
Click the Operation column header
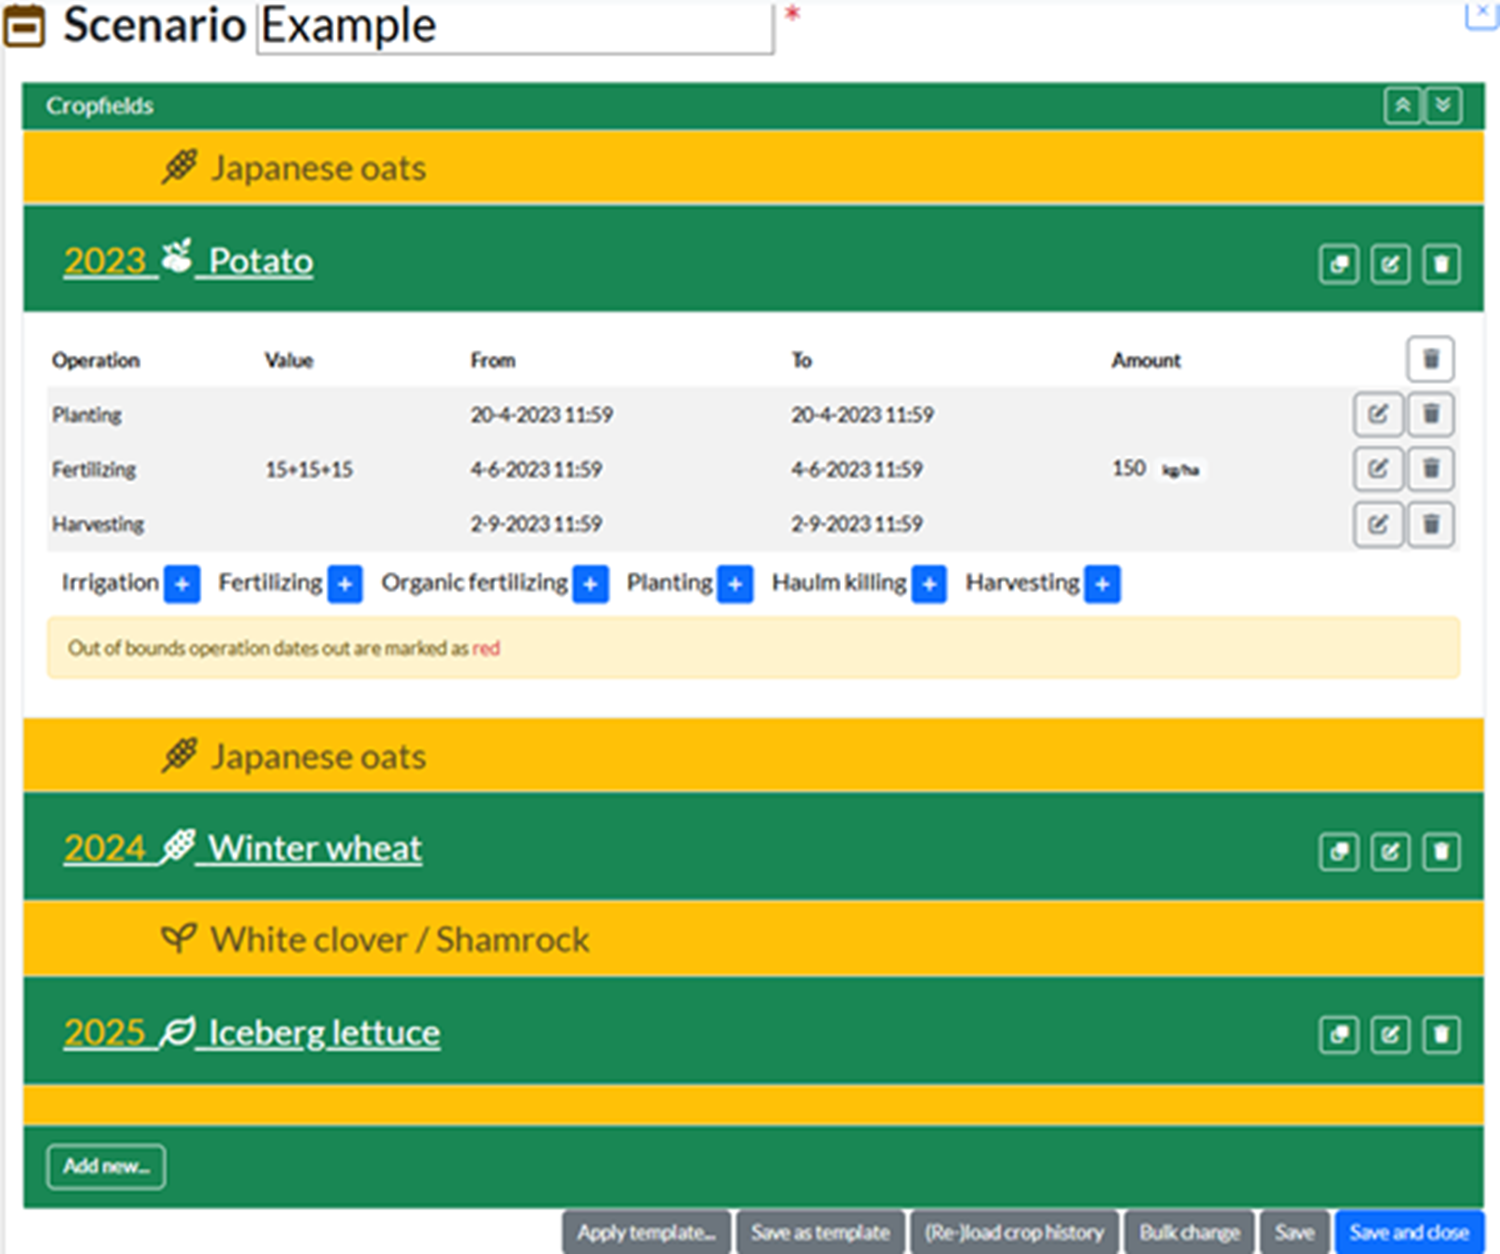point(96,360)
